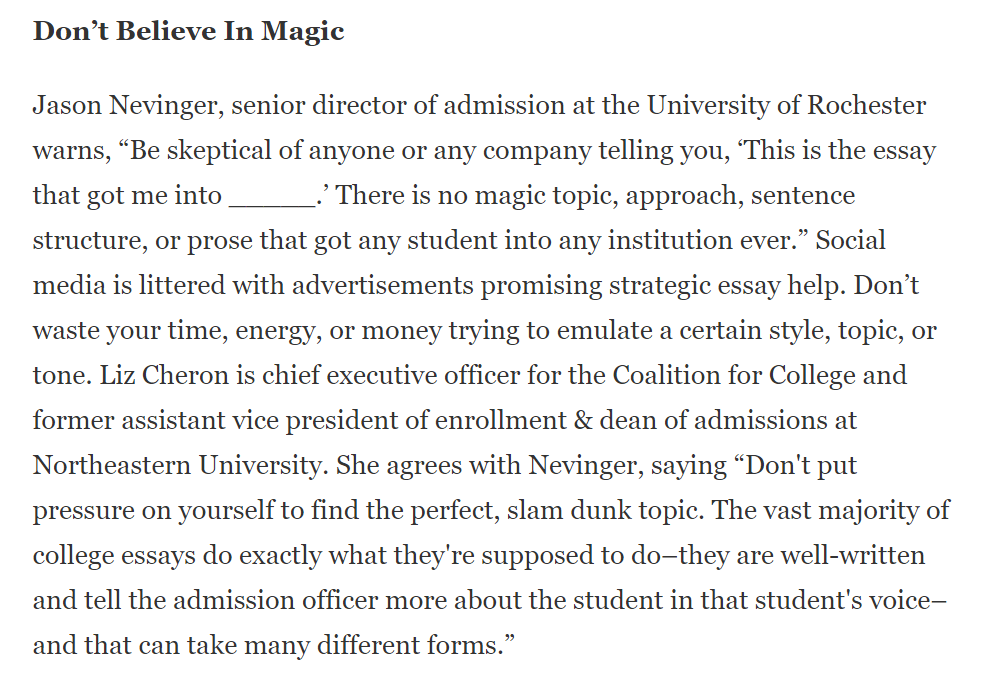990x676 pixels.
Task: Click the hyphenated word 'well-written'
Action: tap(853, 555)
